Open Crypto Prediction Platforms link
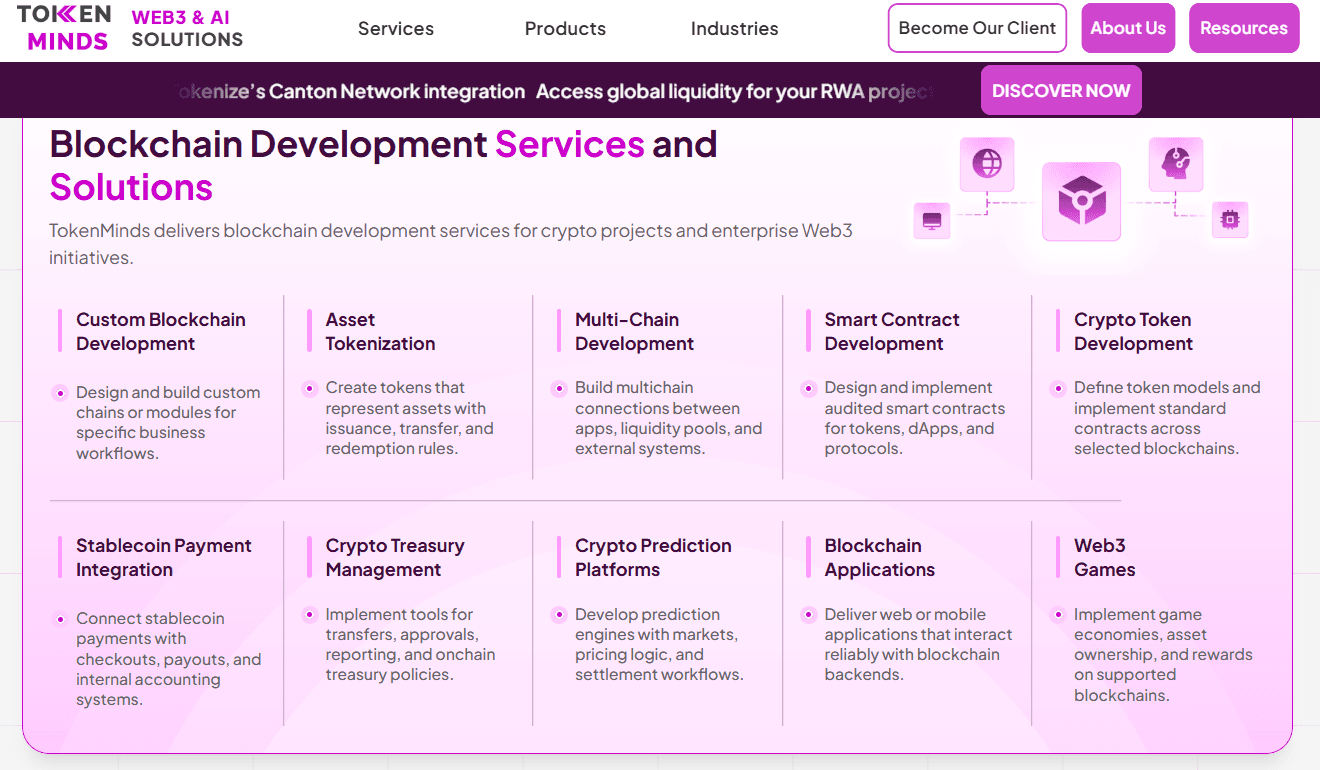 click(653, 558)
